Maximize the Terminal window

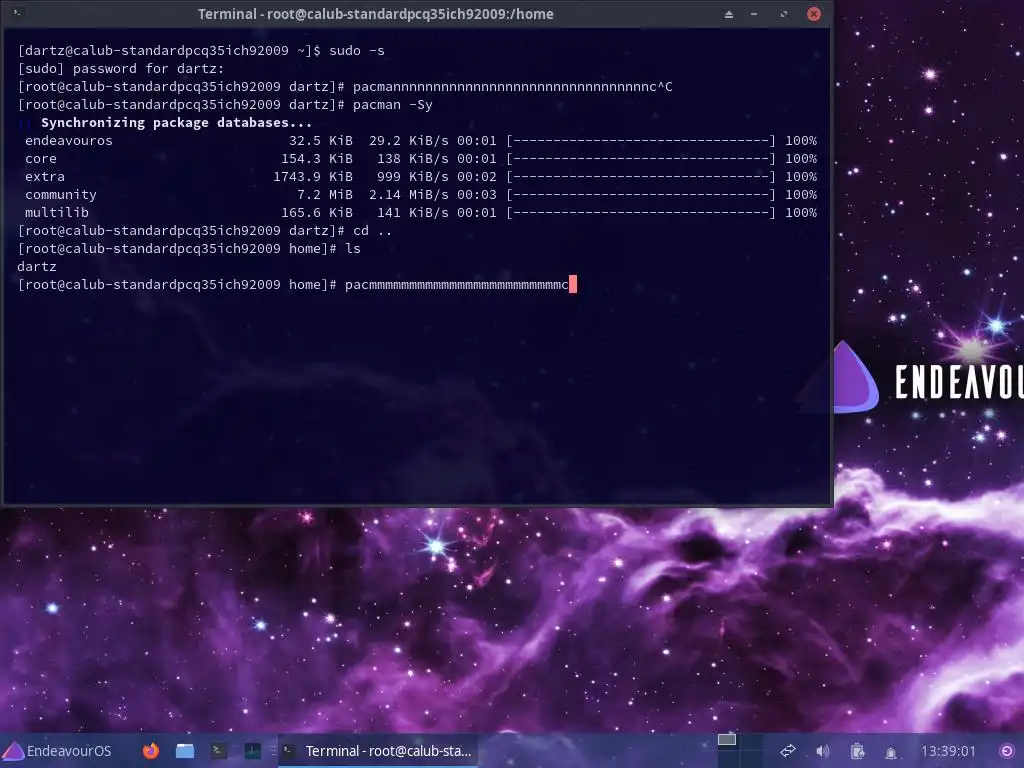pos(784,14)
